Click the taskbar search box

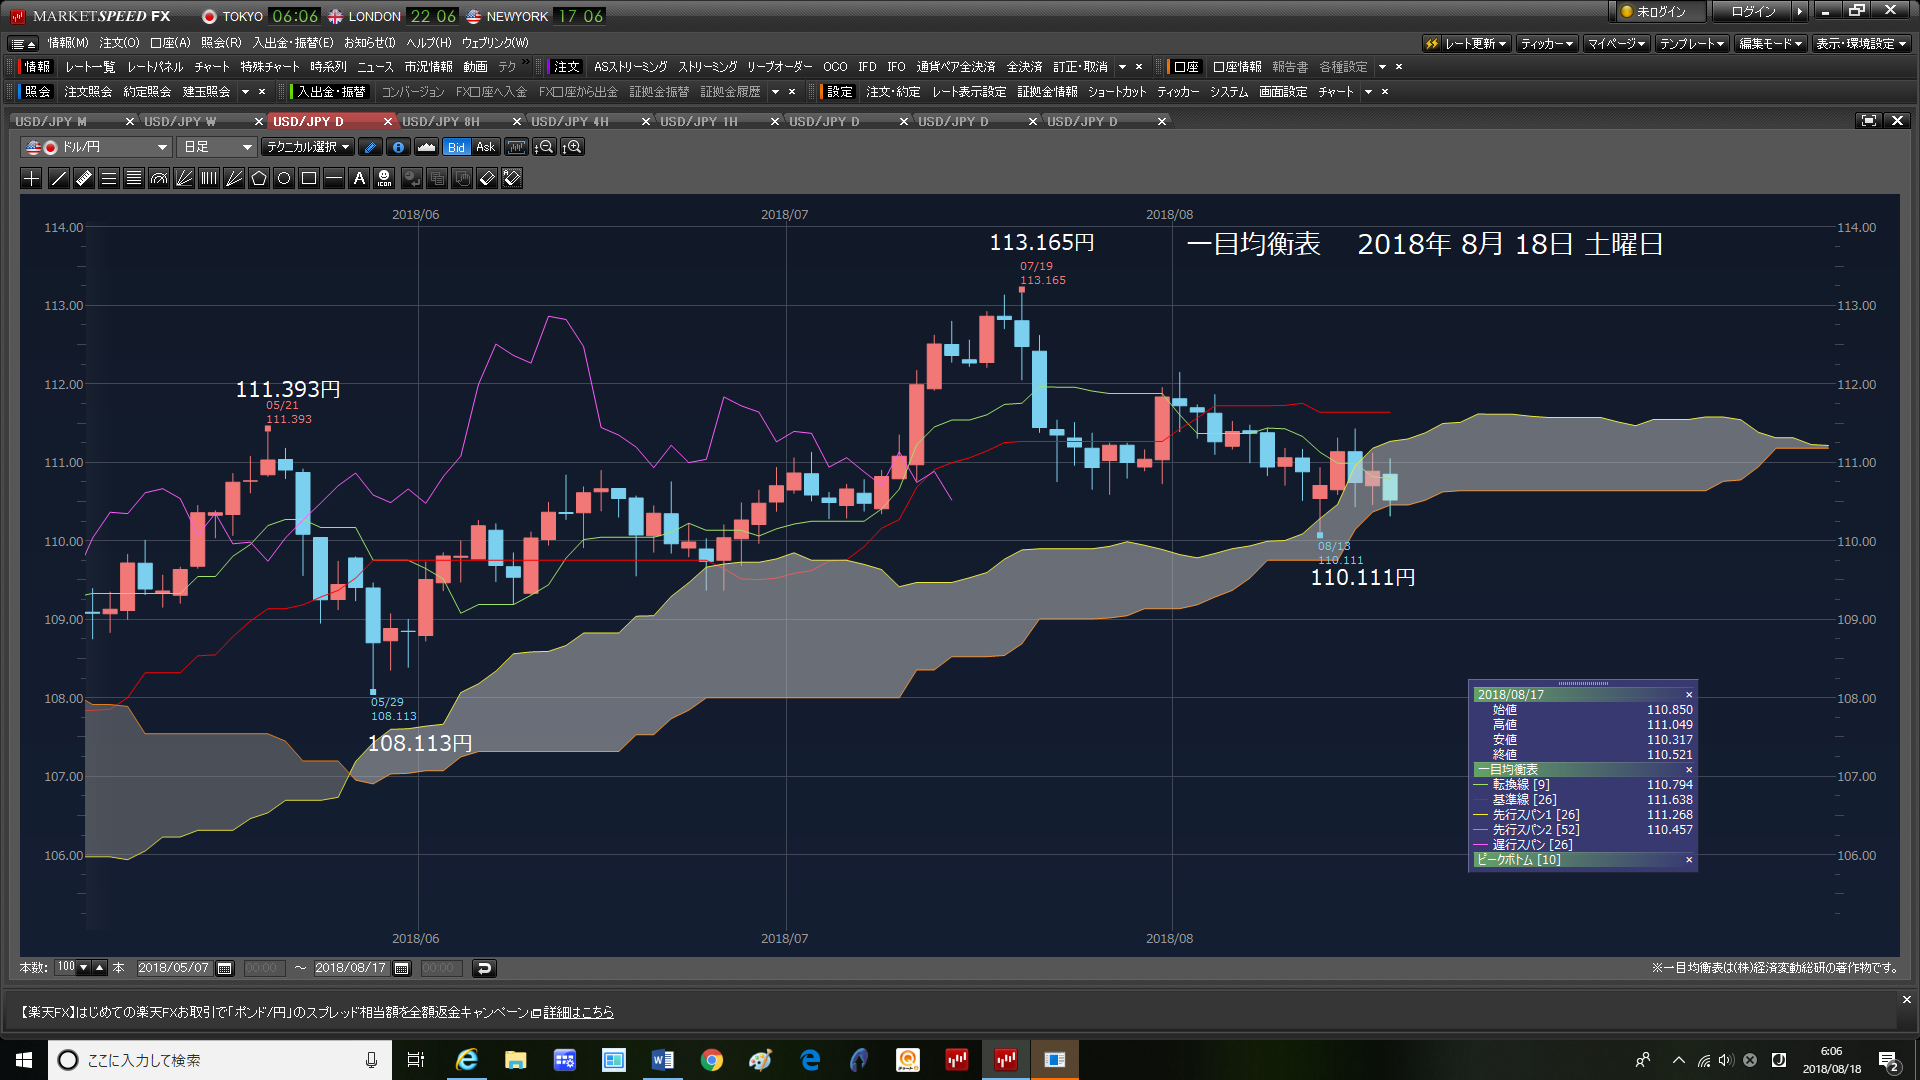point(220,1060)
